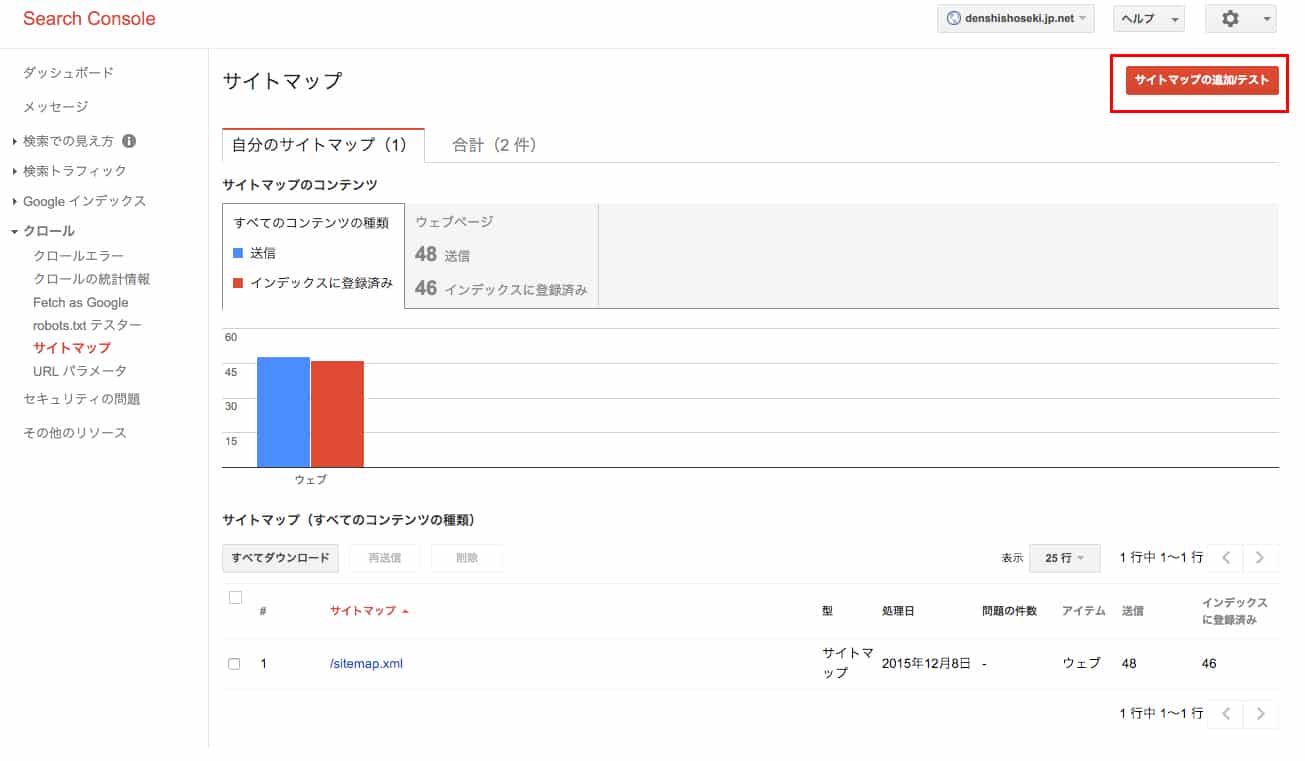Open クロールエラー in the sidebar
Viewport: 1305px width, 761px height.
[79, 257]
